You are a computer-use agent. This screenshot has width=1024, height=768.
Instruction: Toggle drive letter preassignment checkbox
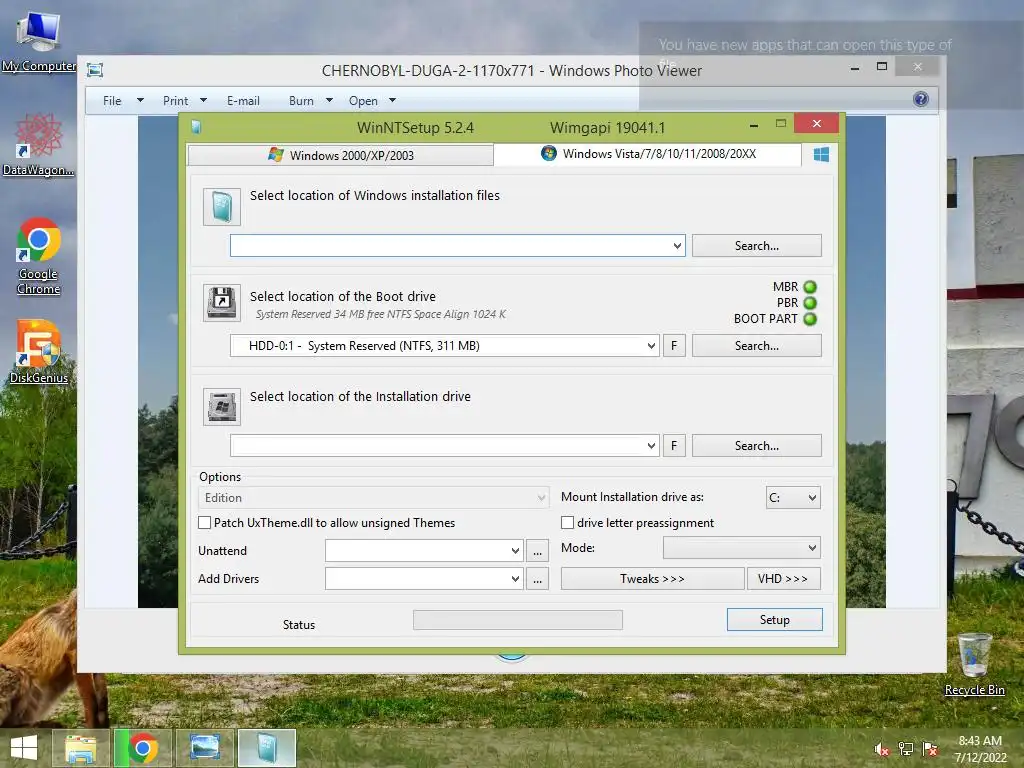tap(568, 522)
